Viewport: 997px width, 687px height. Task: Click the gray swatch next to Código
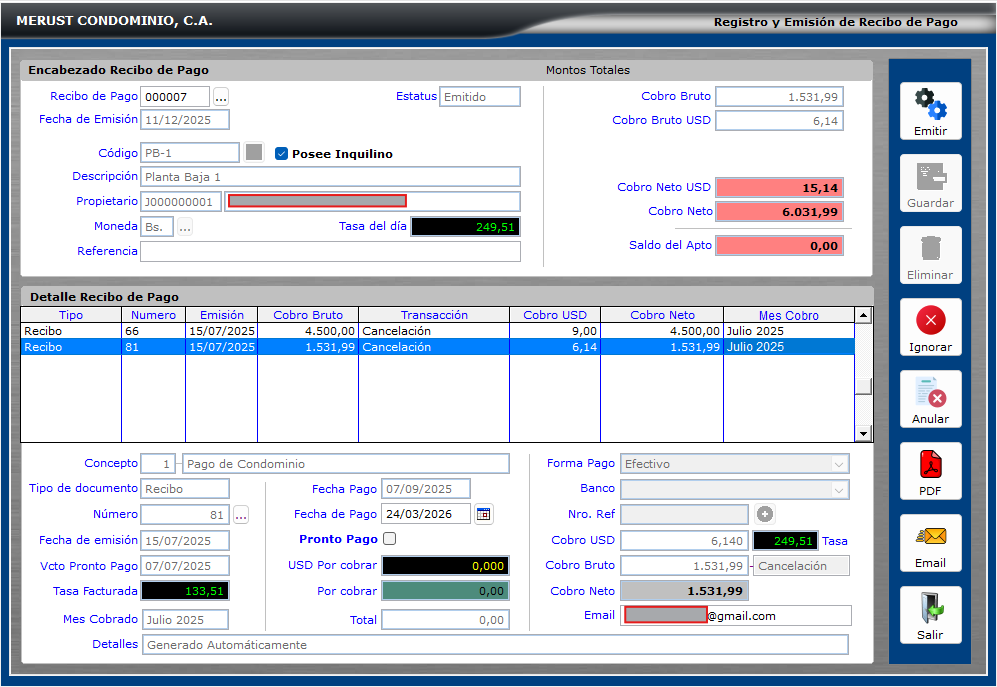pos(254,152)
